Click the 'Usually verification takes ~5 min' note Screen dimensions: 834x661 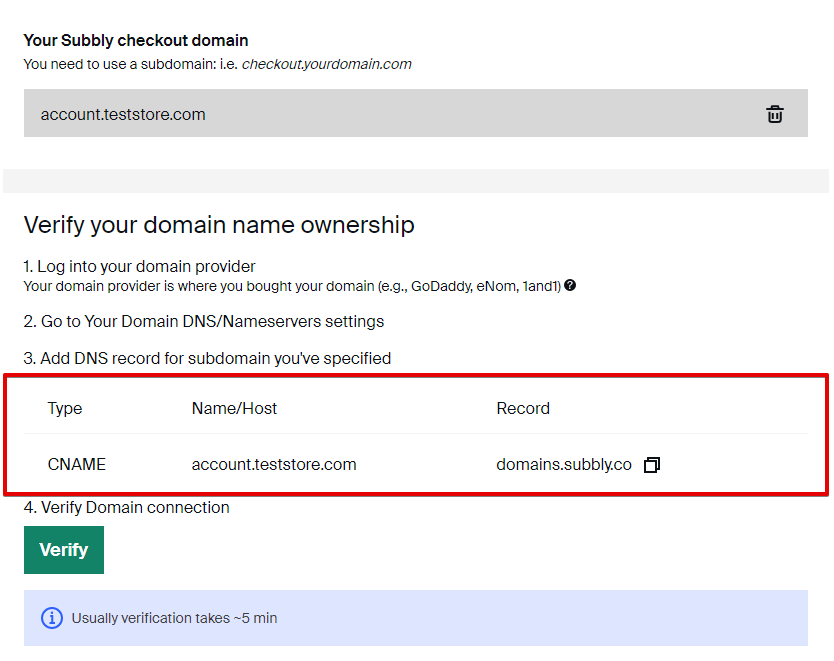point(174,618)
